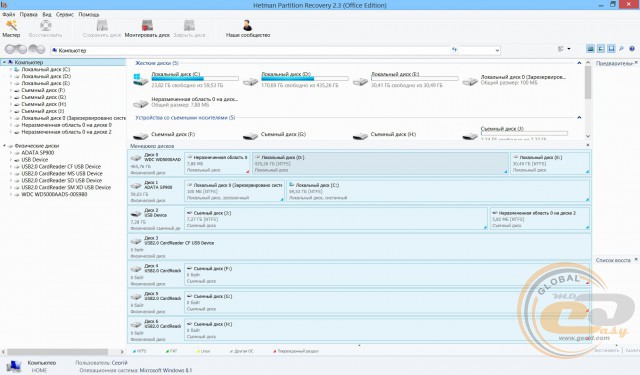Screen dimensions: 640x375
Task: Select Неразмеченная область 0 на диске 2 partition block
Action: 540,219
